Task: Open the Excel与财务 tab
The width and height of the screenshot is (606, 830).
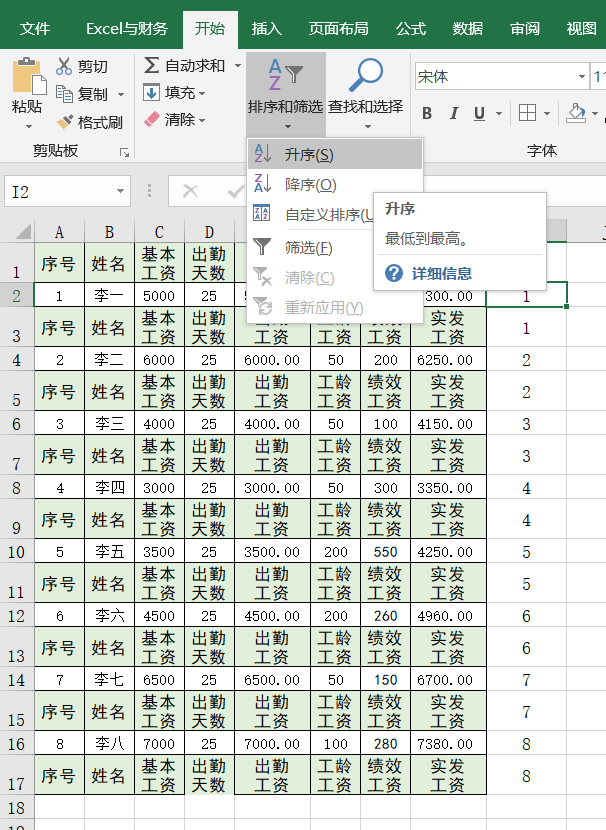Action: 127,29
